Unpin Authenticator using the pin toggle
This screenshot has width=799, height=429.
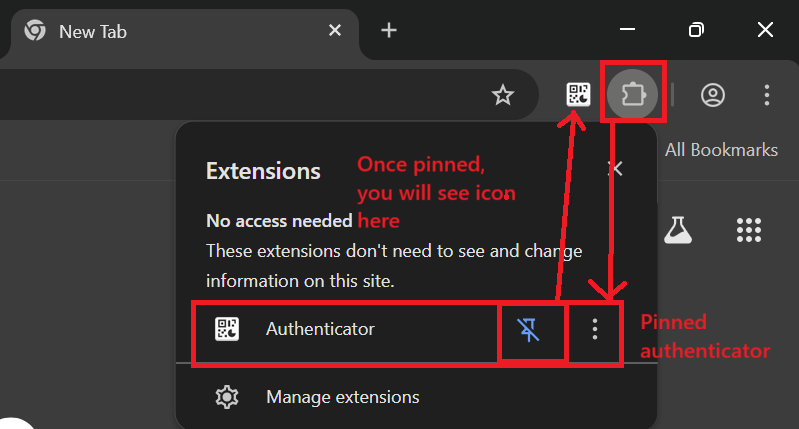pyautogui.click(x=531, y=330)
